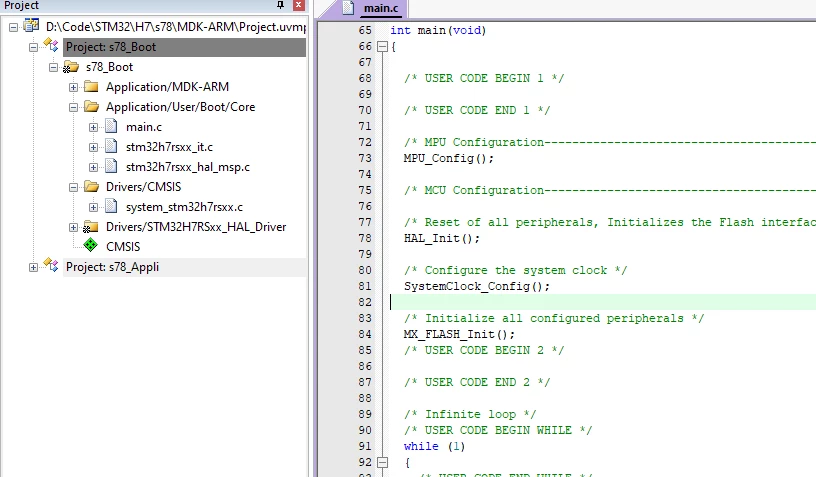Place cursor on MX_FLASH_Init line 84
The height and width of the screenshot is (477, 816).
tap(459, 334)
